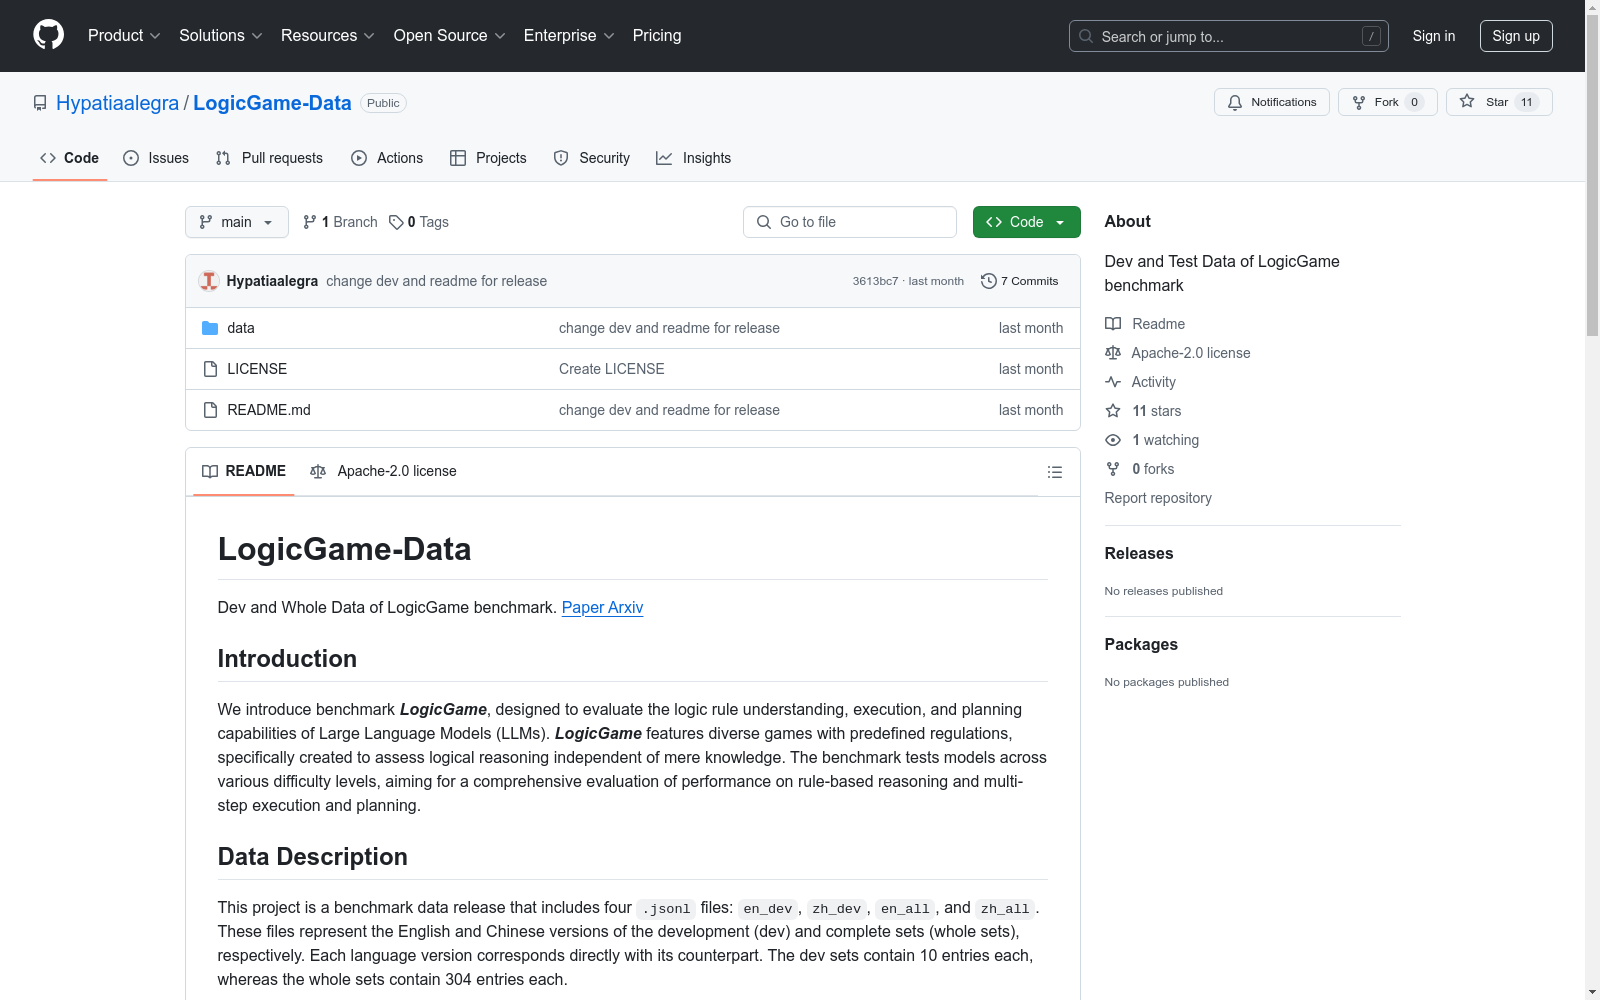Click the 1 Branch link
Viewport: 1600px width, 1000px height.
[x=340, y=222]
